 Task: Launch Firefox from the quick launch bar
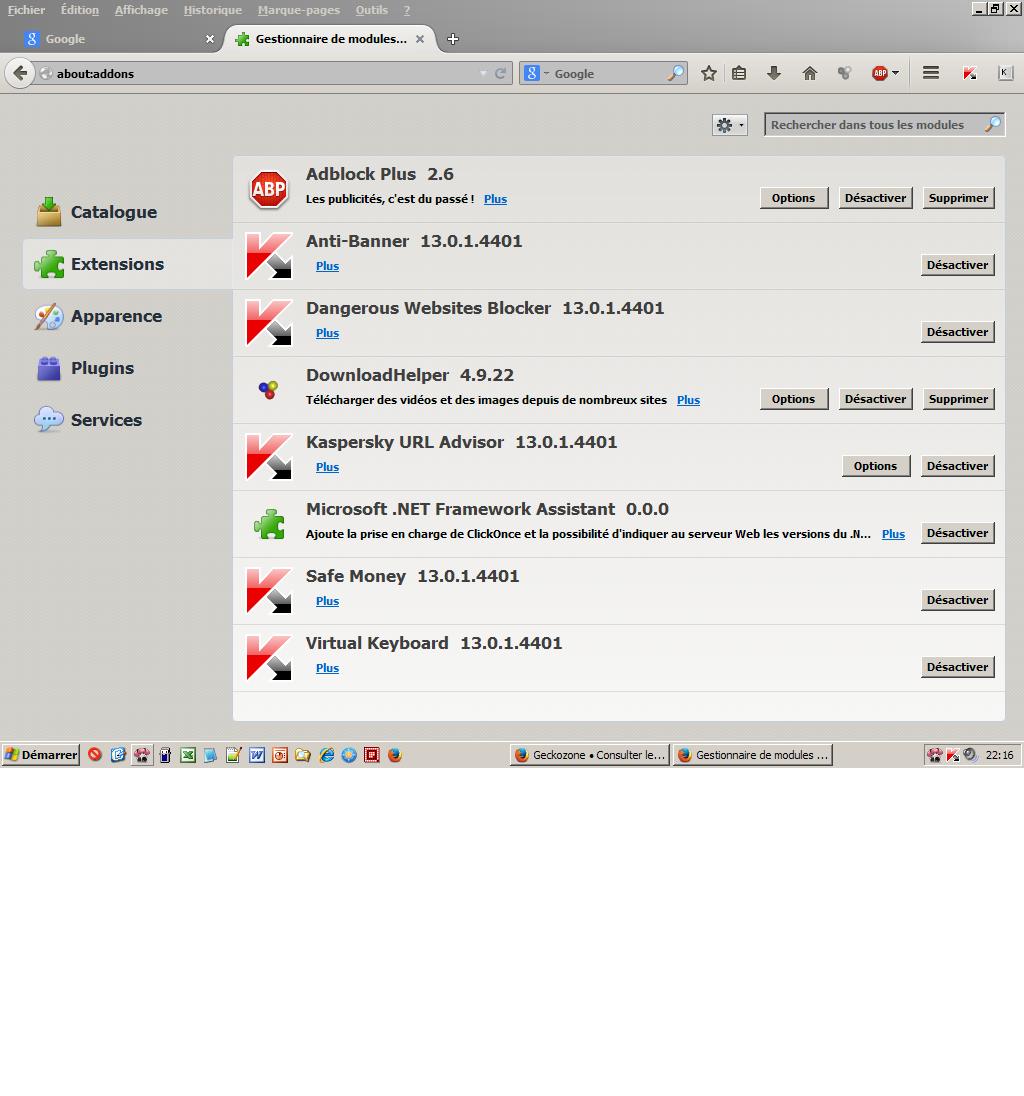(395, 755)
